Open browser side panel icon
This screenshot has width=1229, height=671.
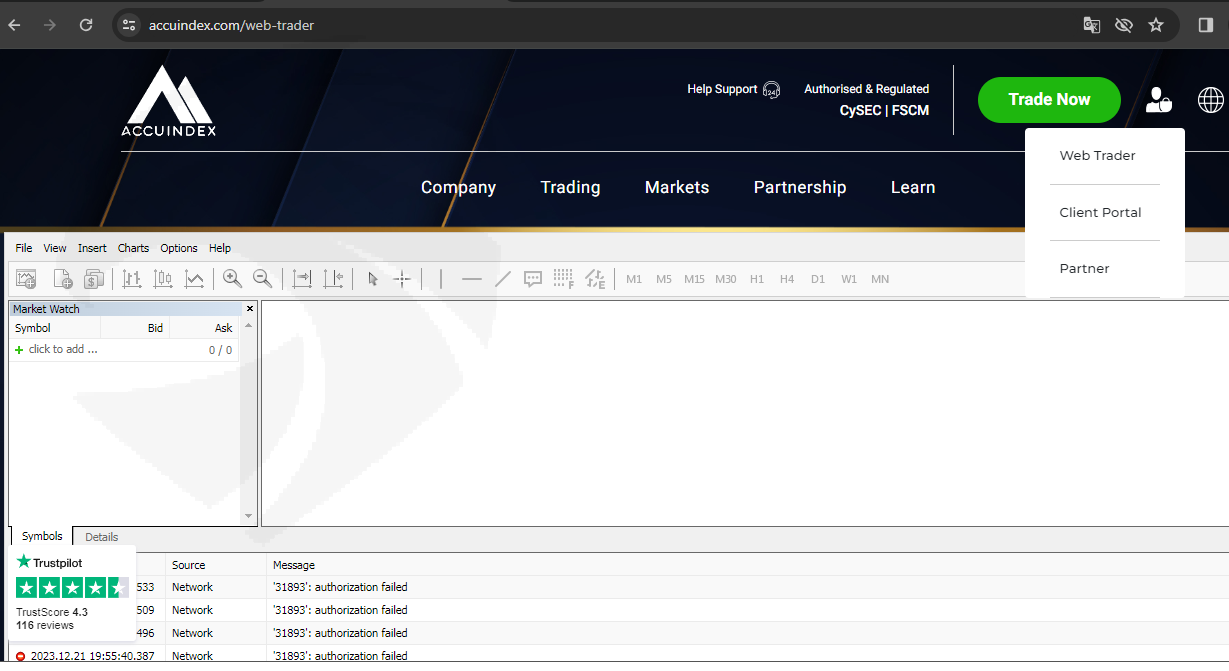(x=1206, y=25)
